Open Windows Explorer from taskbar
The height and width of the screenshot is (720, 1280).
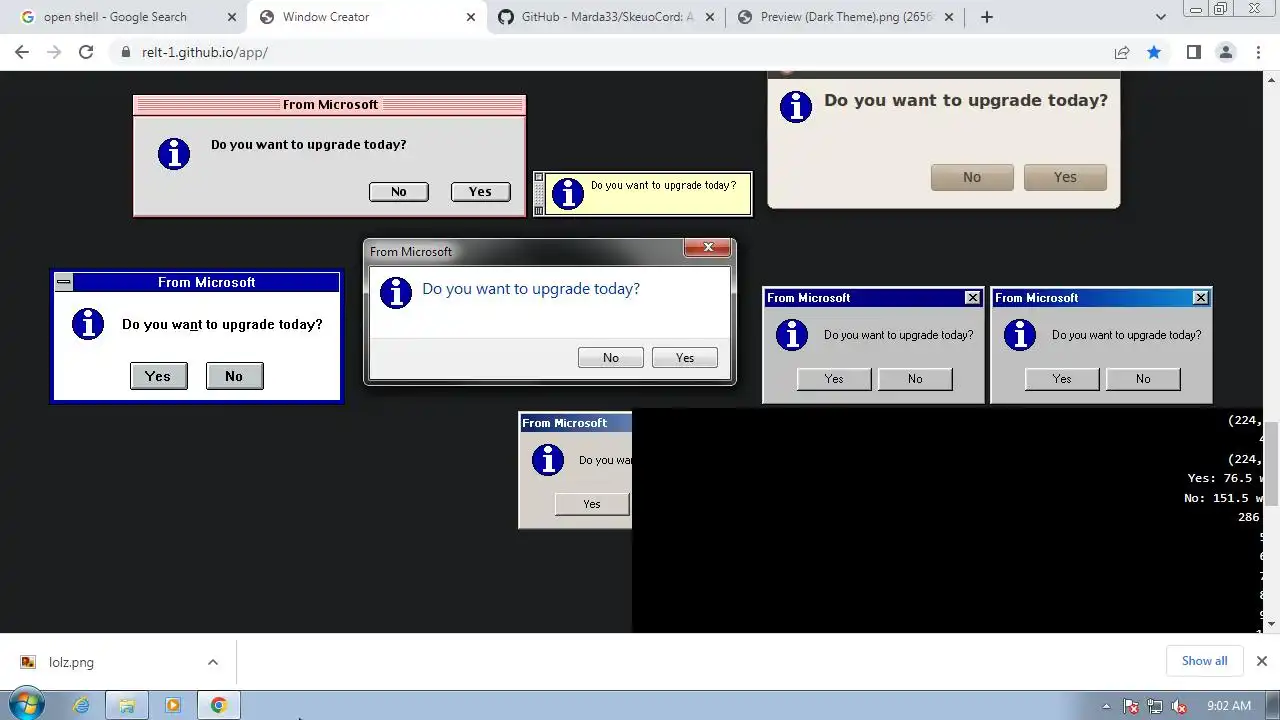(x=127, y=705)
